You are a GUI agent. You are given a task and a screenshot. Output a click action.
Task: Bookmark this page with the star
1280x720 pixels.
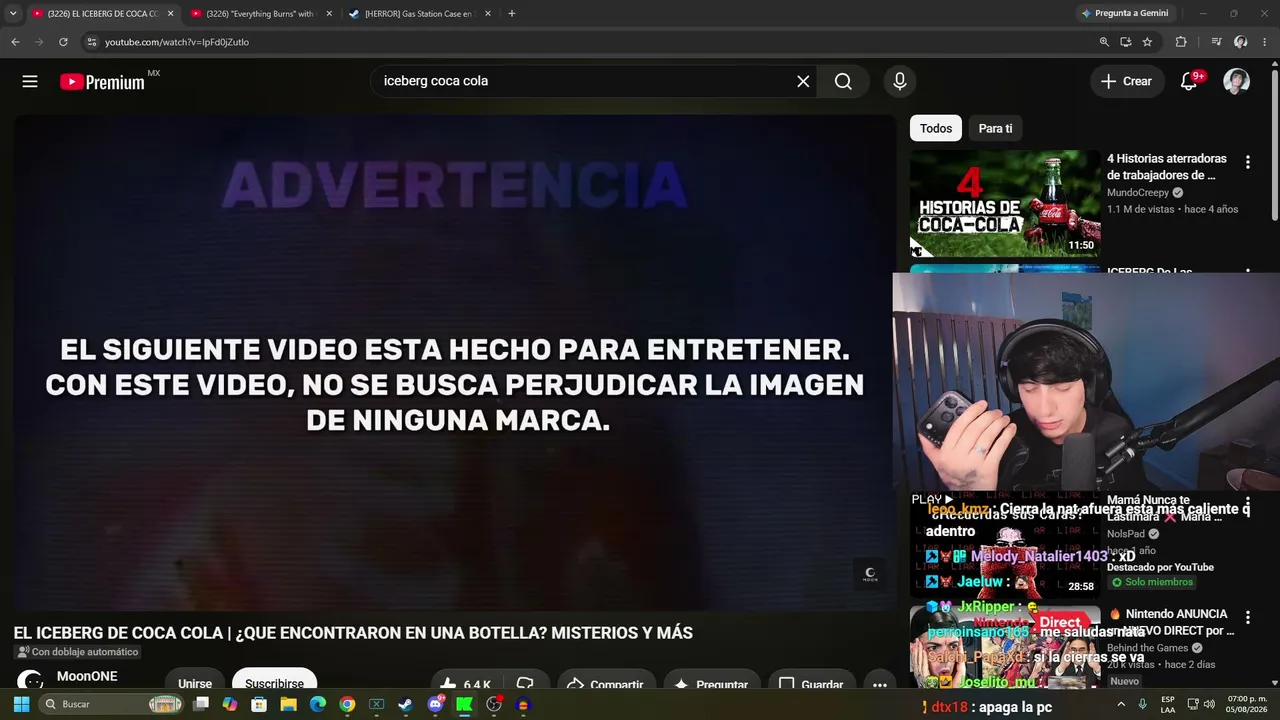click(x=1147, y=42)
